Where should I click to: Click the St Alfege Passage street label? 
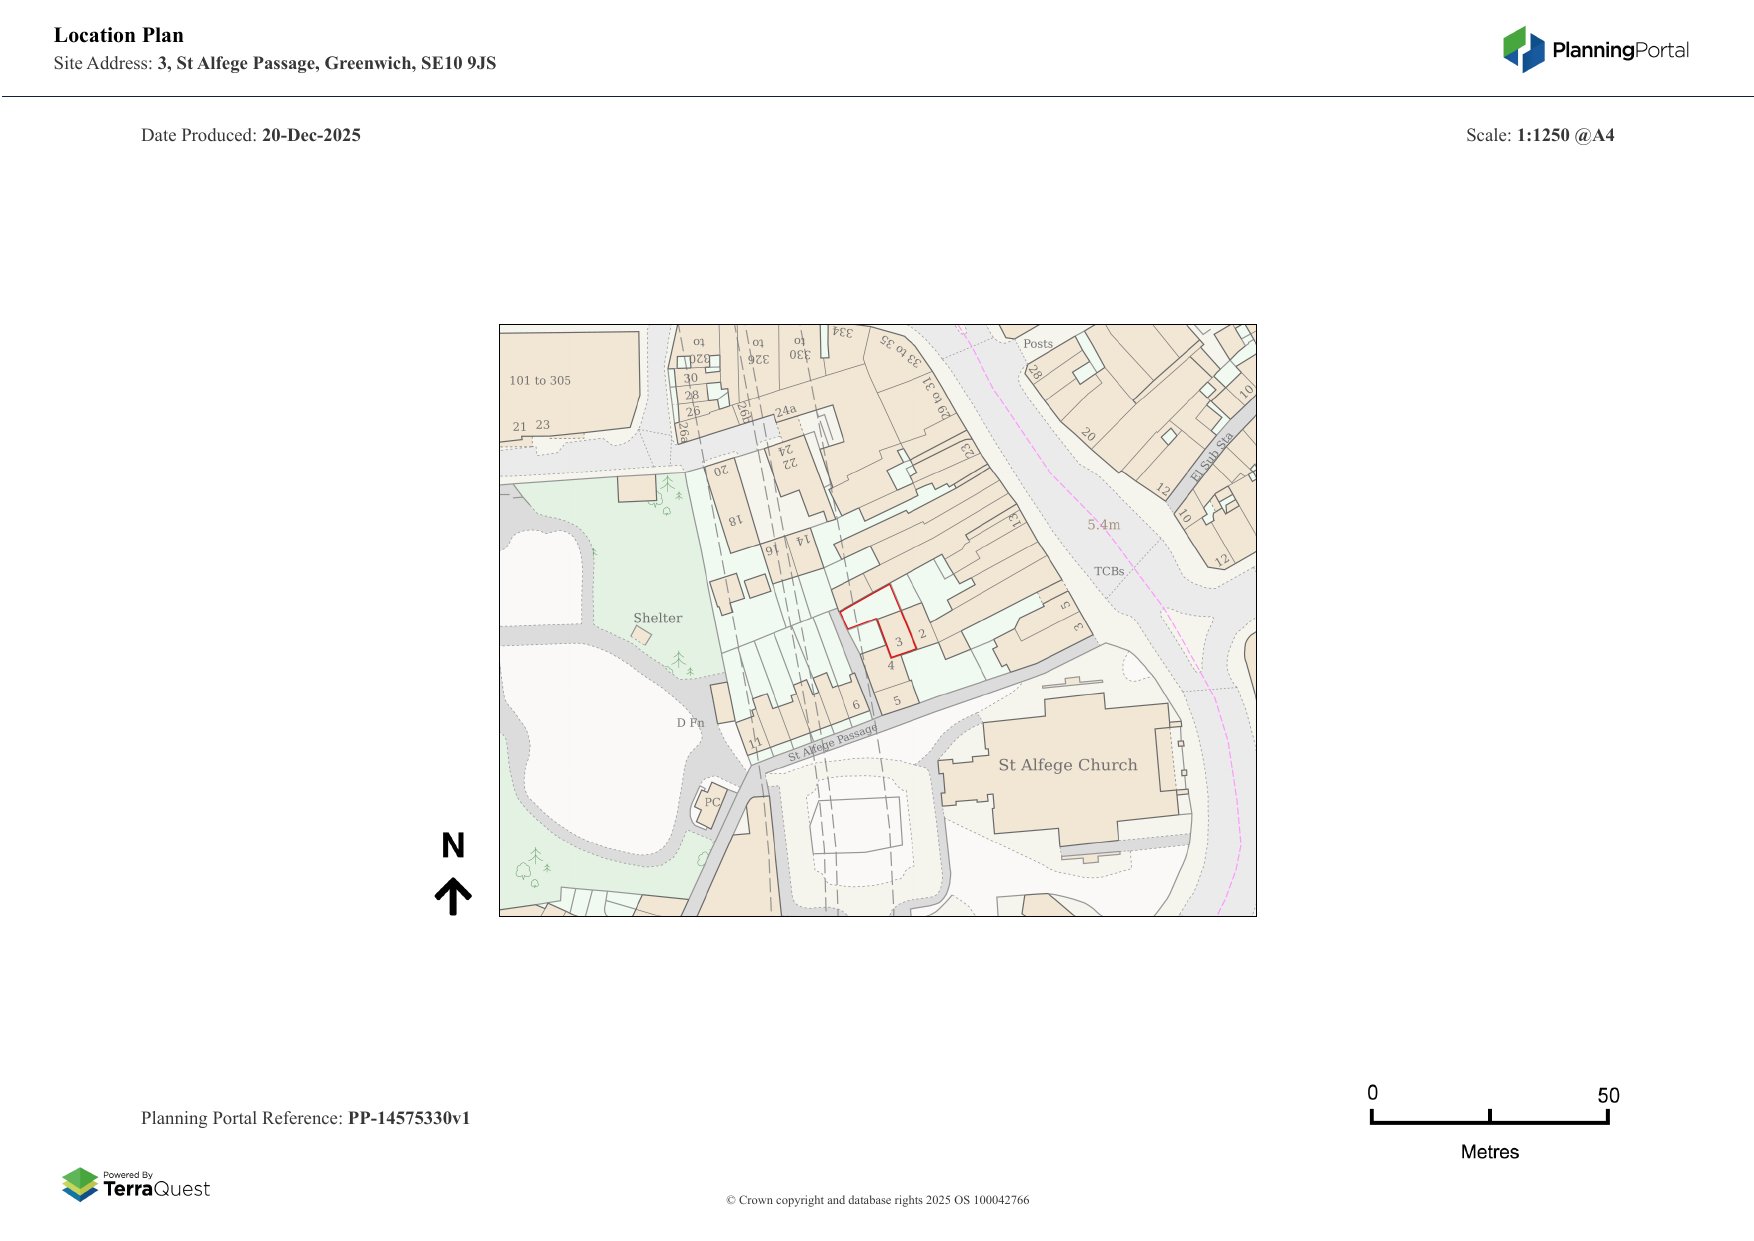832,743
